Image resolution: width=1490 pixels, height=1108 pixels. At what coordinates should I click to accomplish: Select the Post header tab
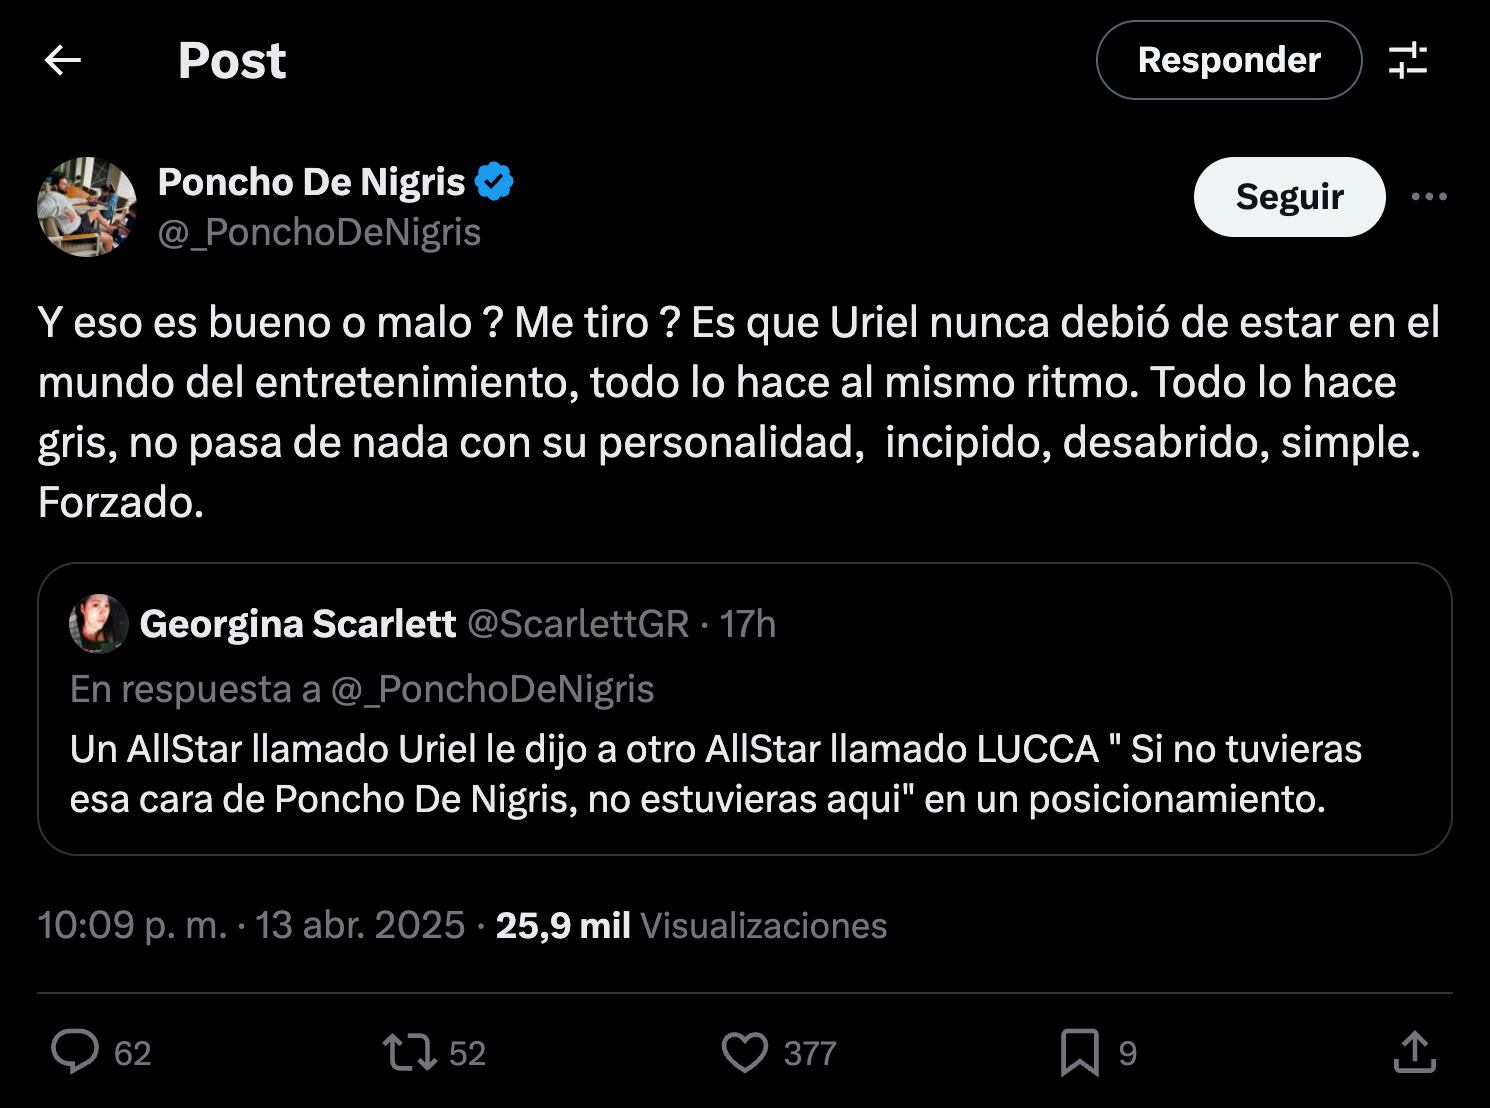(x=231, y=60)
